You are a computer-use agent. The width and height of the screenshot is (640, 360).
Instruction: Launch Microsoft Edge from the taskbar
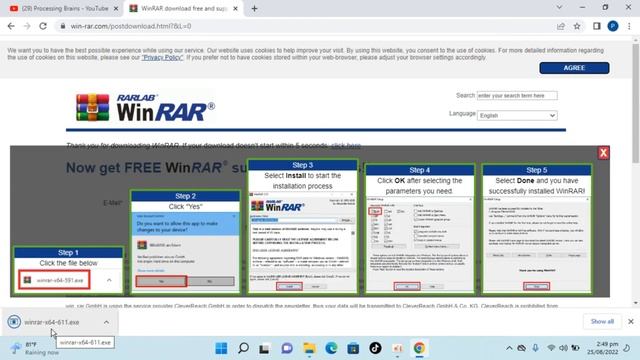[331, 348]
